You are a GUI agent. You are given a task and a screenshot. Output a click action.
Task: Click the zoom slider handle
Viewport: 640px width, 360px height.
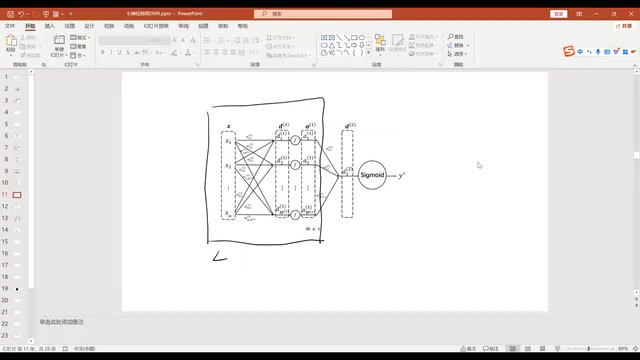[x=589, y=349]
